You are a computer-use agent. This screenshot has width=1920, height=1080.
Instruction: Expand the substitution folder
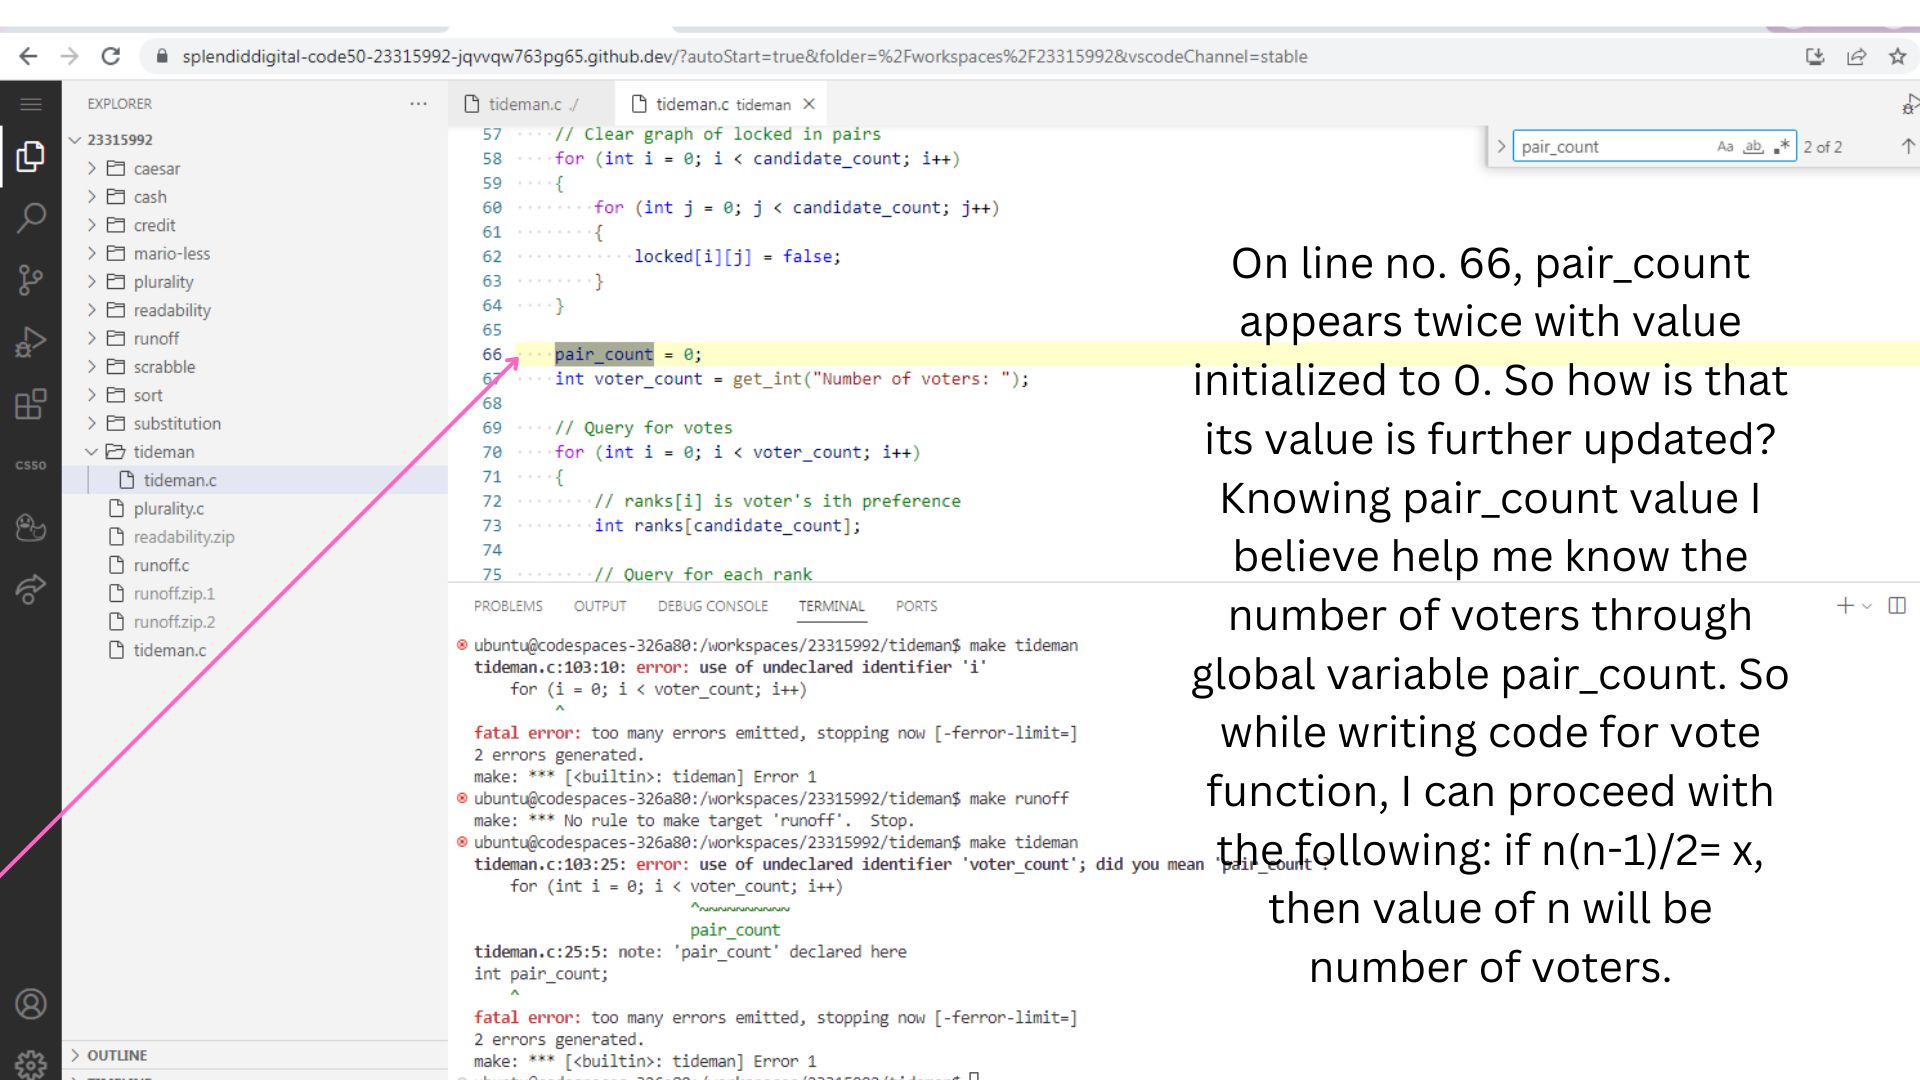point(92,423)
